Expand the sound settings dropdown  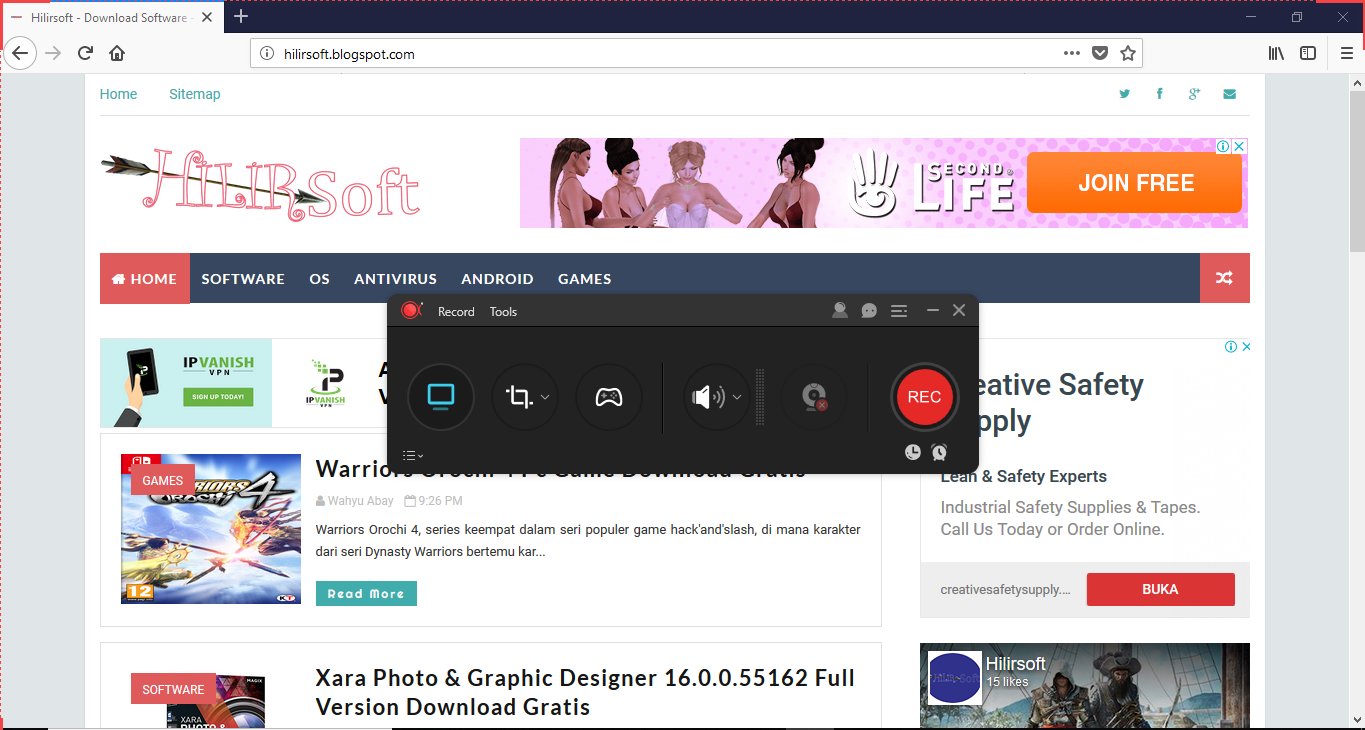coord(735,397)
